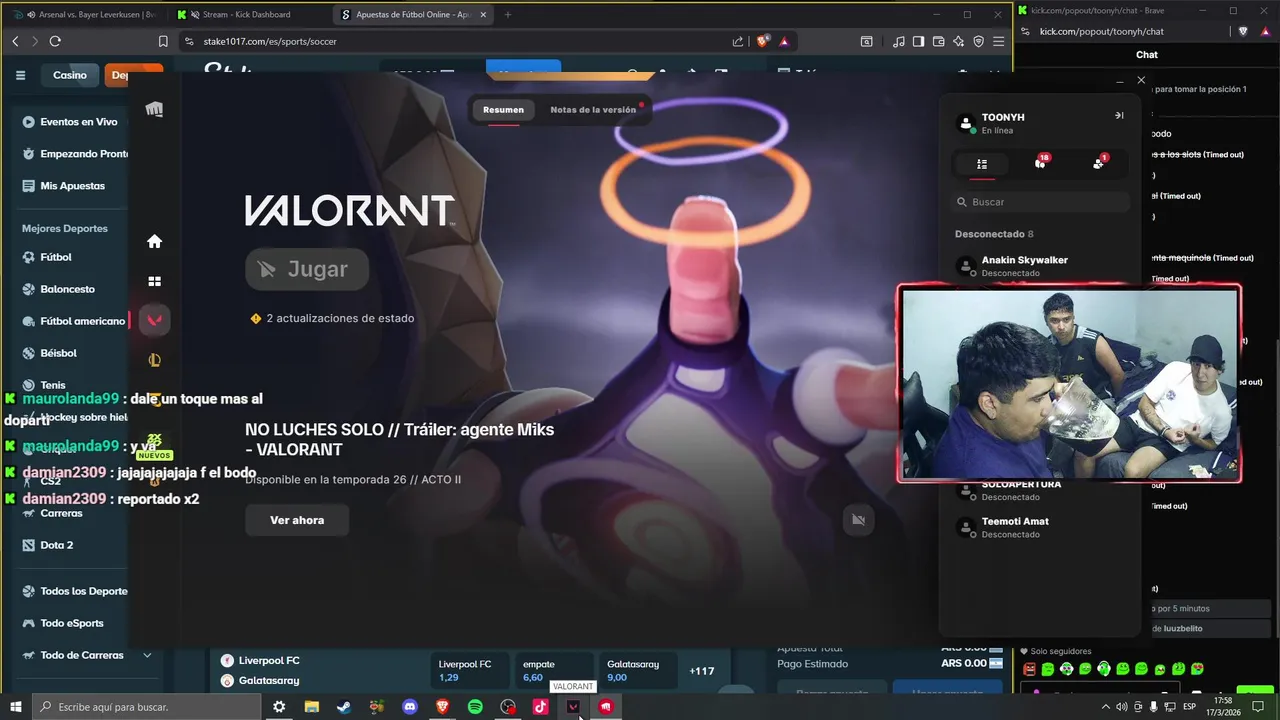The width and height of the screenshot is (1280, 720).
Task: Open the Riot Client games grid icon
Action: pyautogui.click(x=154, y=281)
